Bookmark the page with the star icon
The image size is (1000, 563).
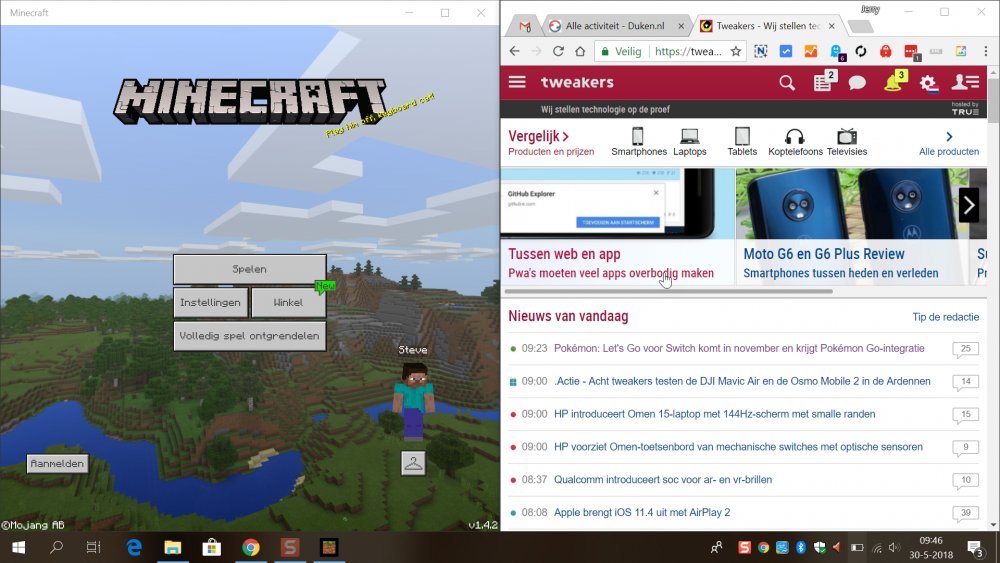click(735, 52)
